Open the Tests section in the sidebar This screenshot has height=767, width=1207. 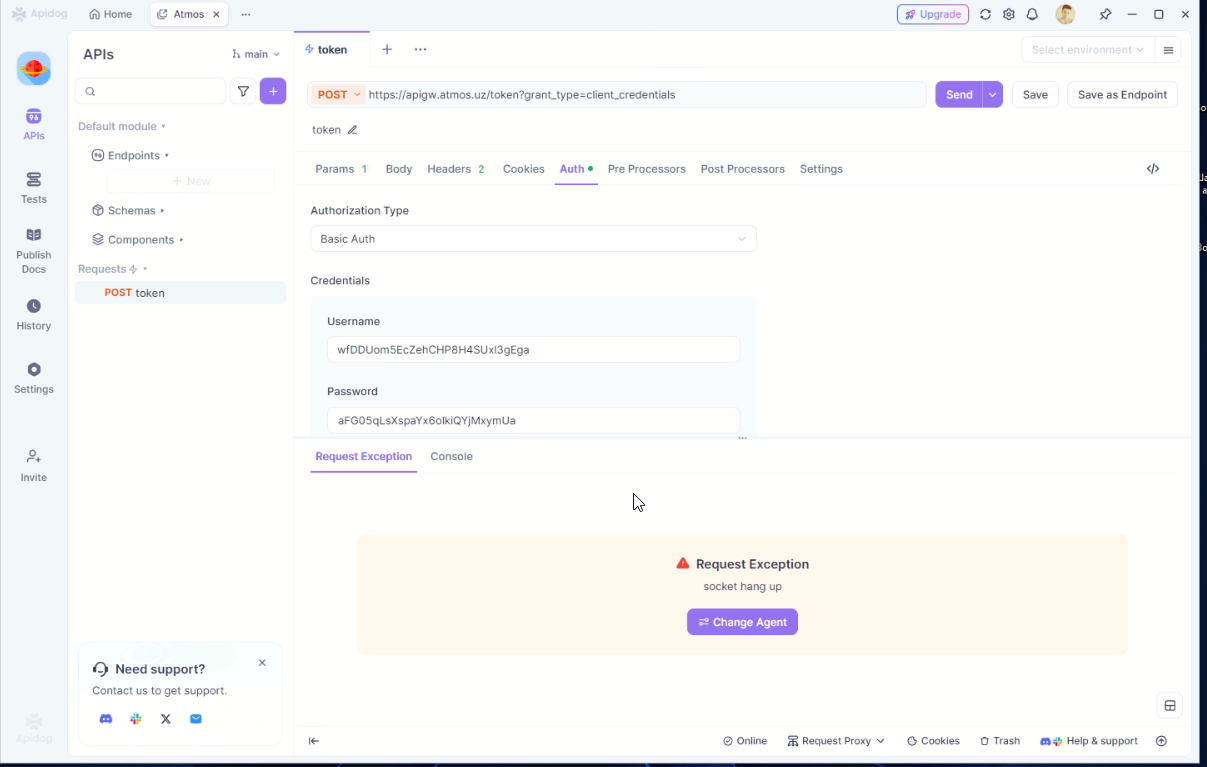pos(33,187)
